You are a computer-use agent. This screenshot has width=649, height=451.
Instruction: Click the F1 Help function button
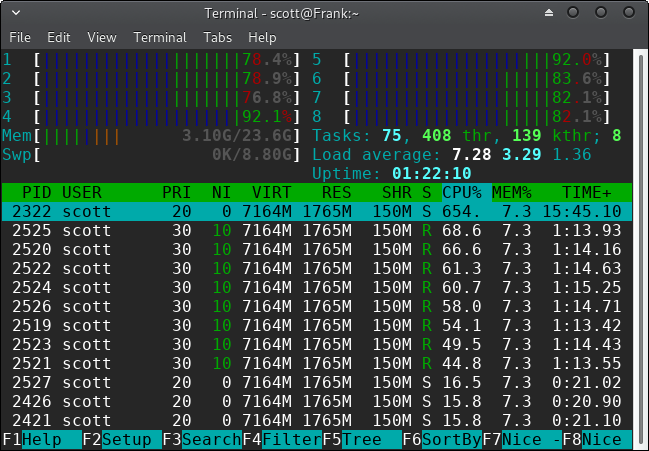(42, 439)
